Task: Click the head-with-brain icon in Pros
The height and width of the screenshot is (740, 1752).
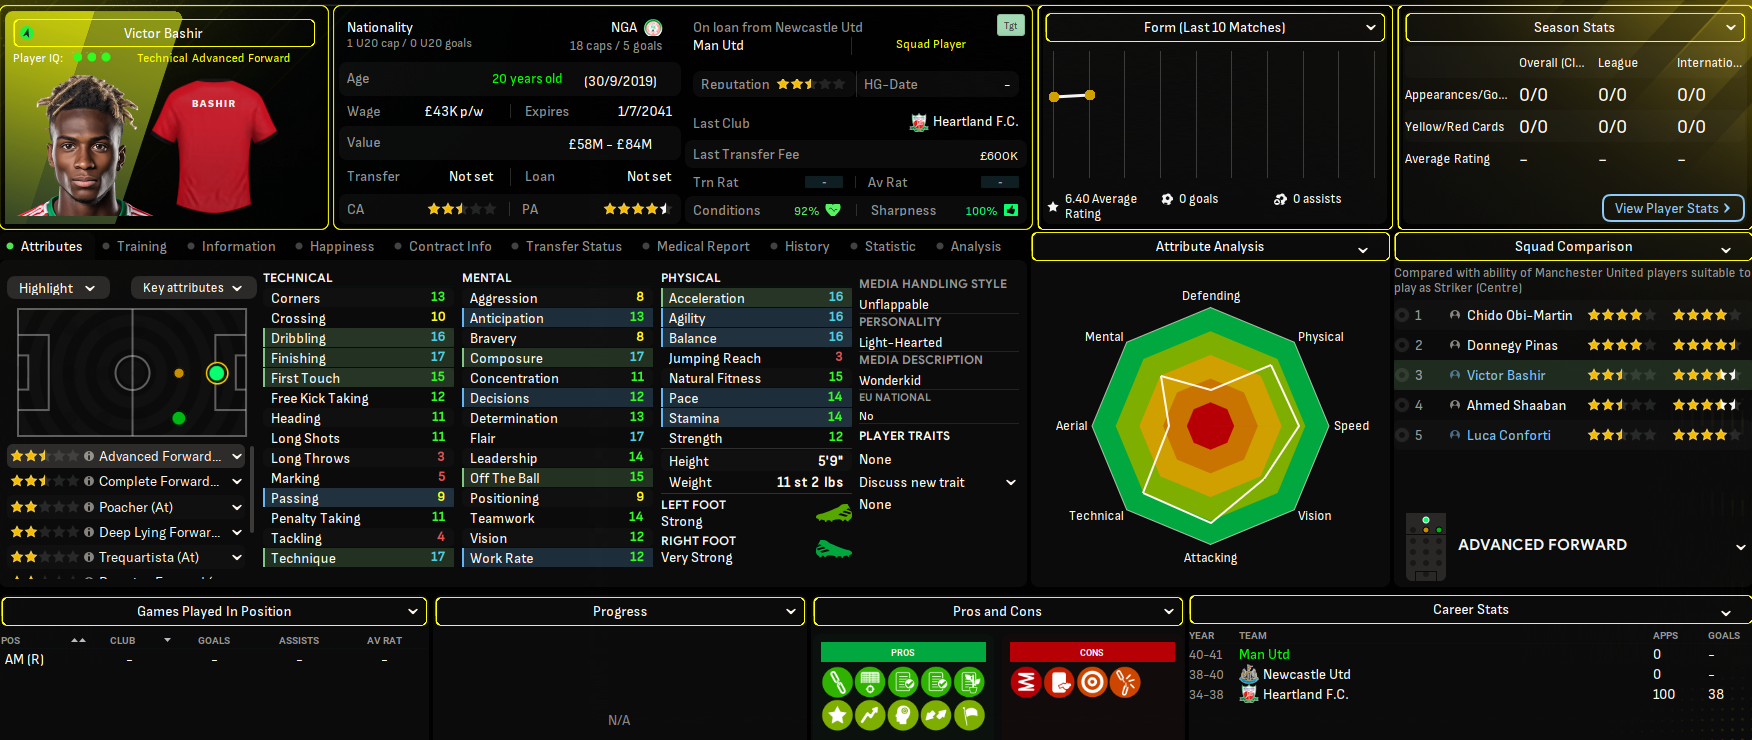Action: (903, 715)
